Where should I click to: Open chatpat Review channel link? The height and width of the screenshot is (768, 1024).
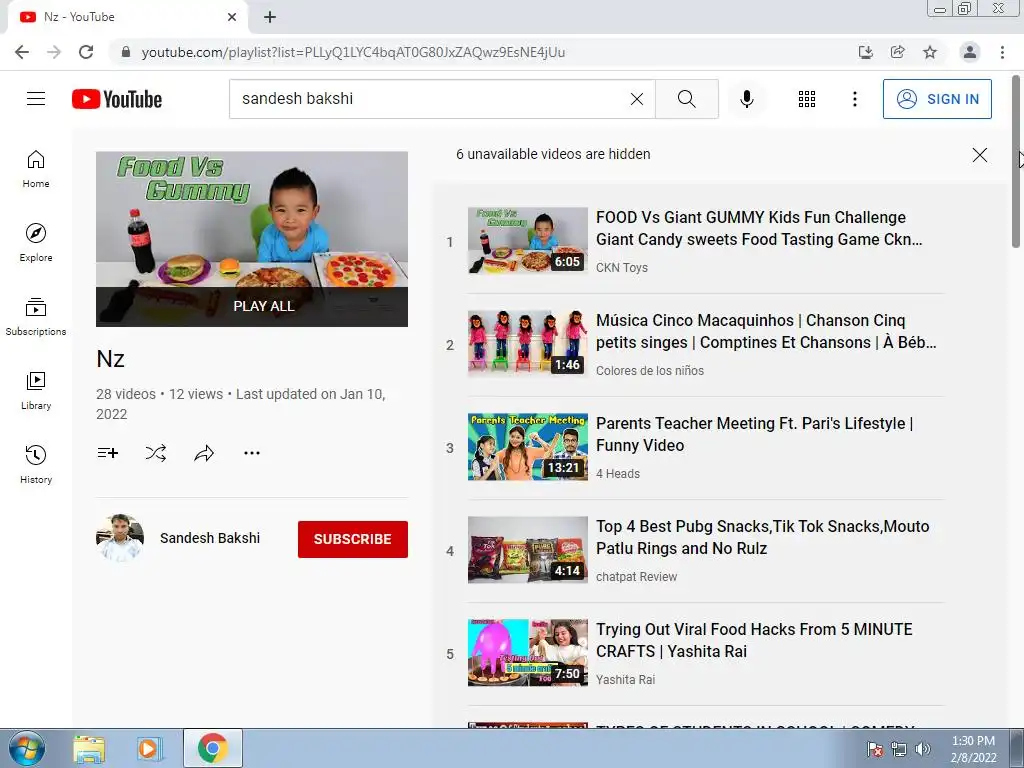[x=636, y=577]
